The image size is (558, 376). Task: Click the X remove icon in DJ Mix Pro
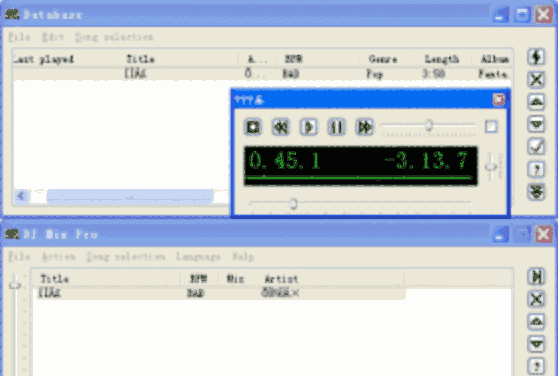[x=536, y=299]
